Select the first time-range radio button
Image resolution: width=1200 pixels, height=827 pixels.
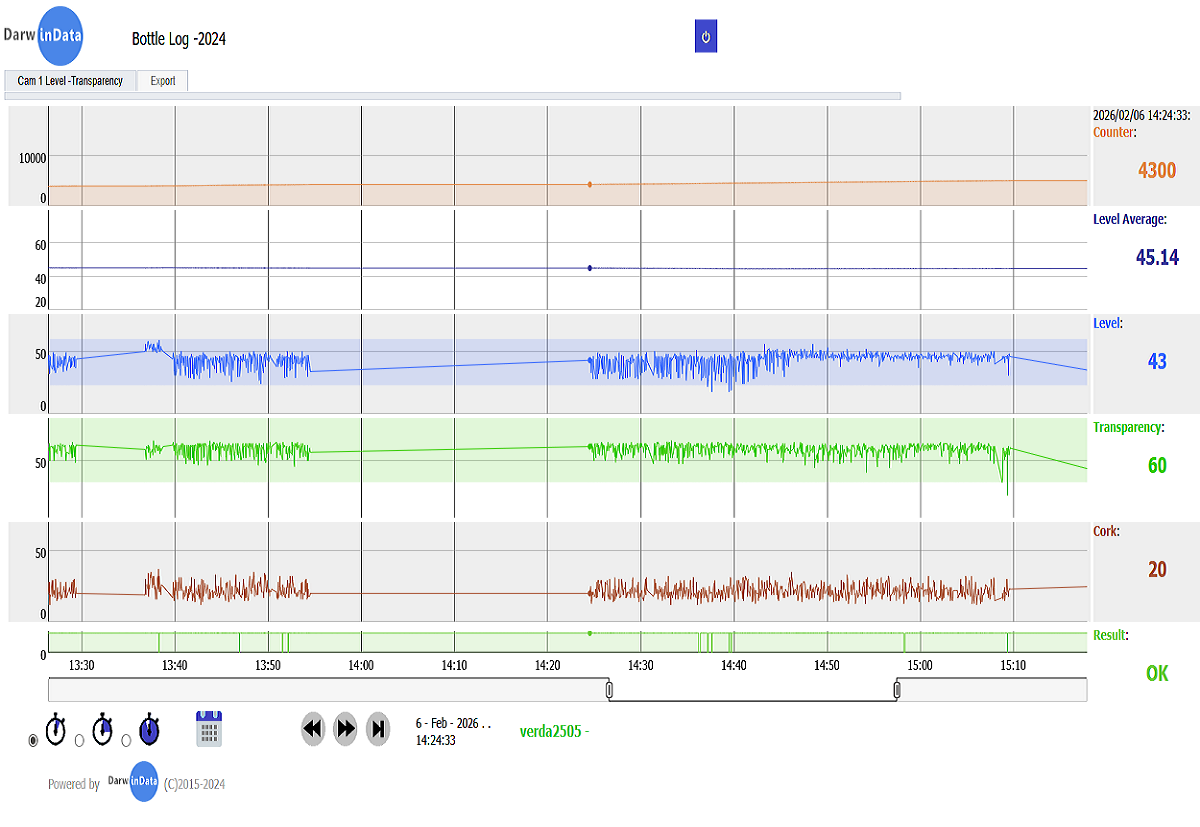(33, 740)
